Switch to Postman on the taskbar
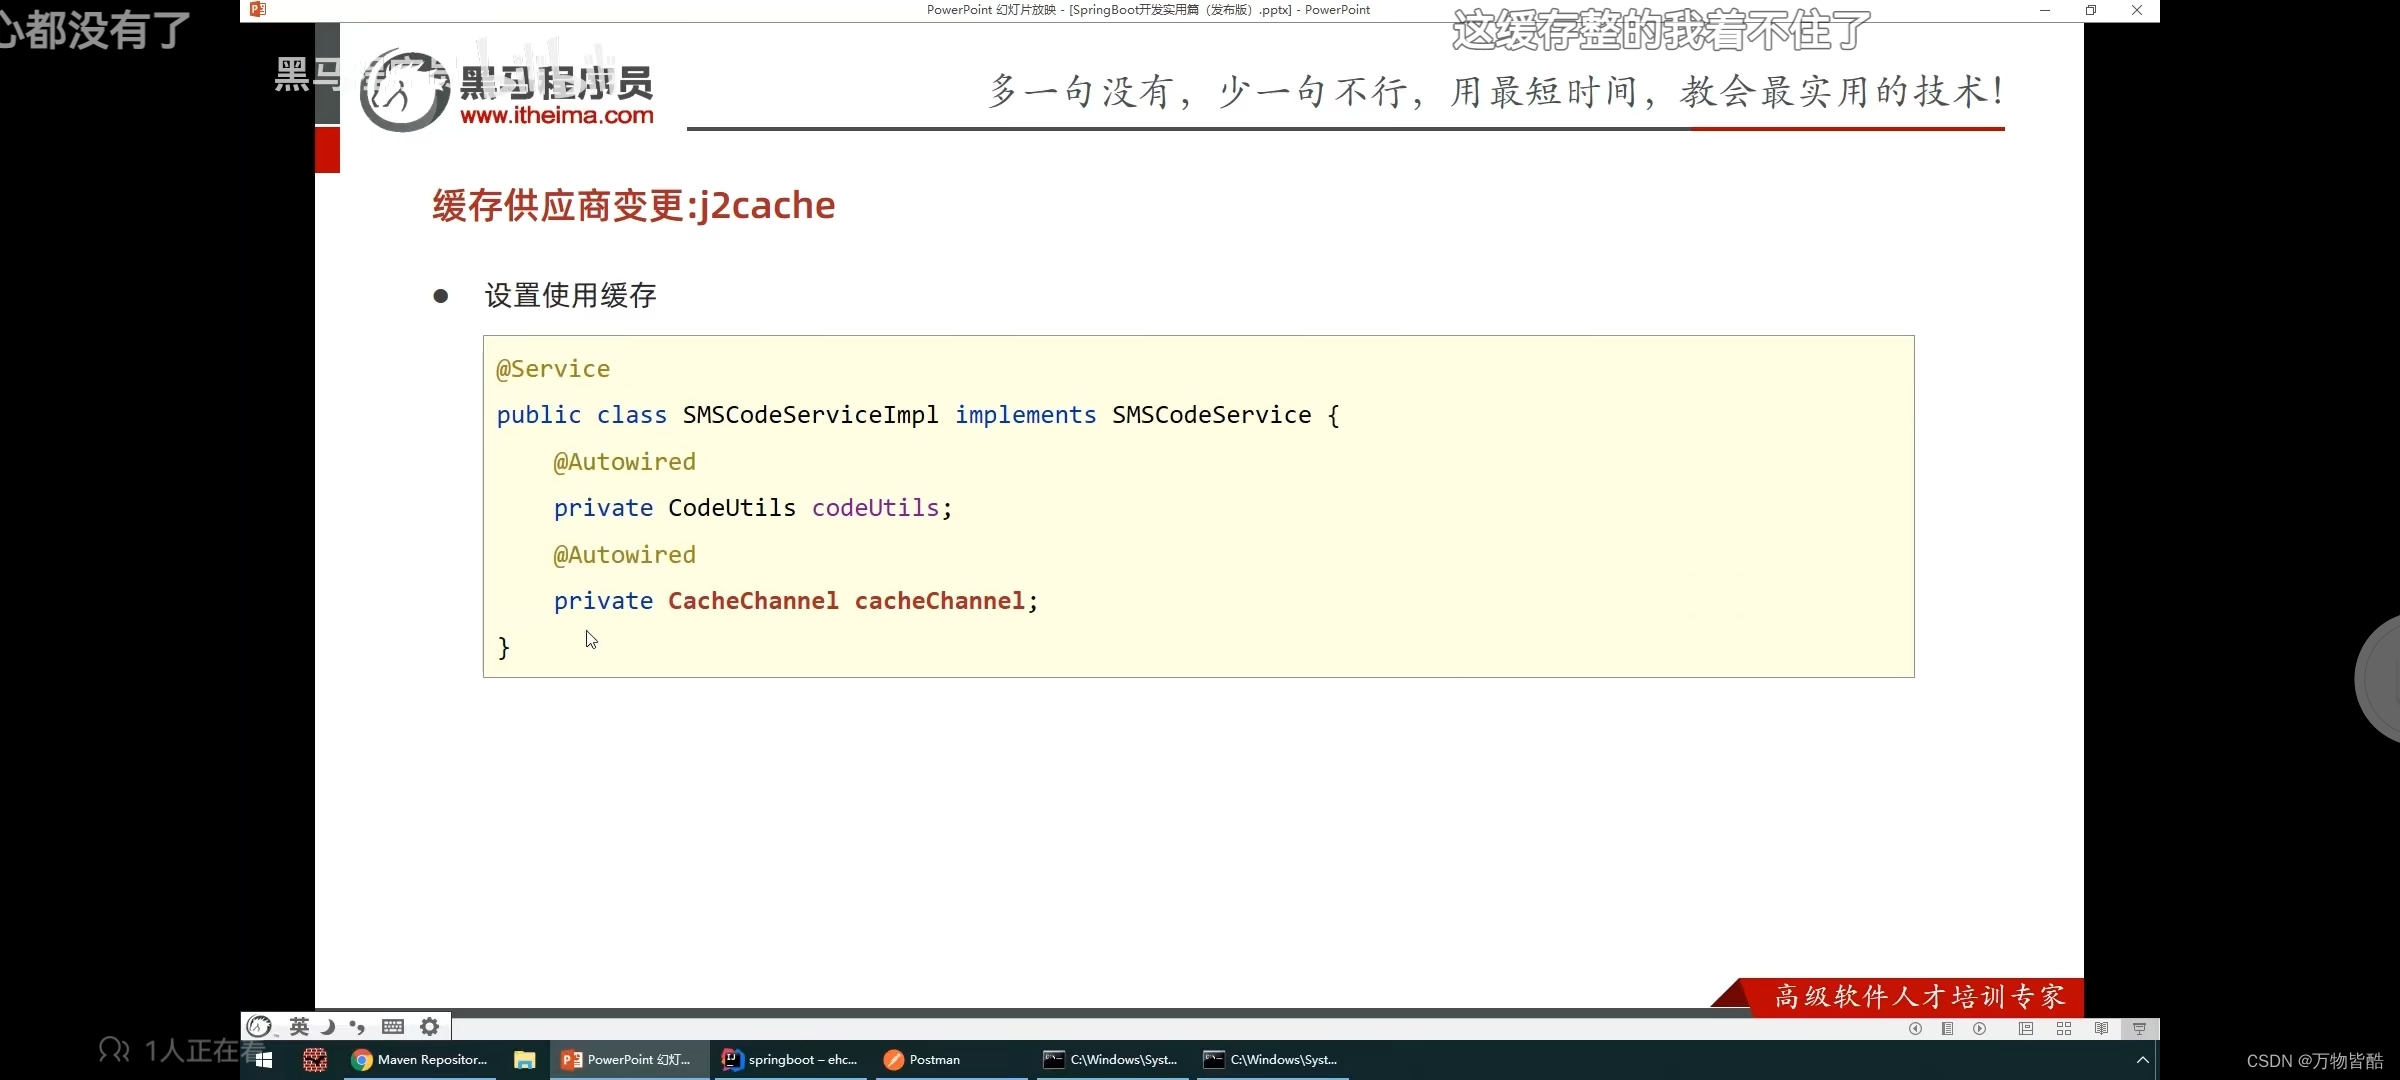The width and height of the screenshot is (2400, 1080). point(950,1059)
